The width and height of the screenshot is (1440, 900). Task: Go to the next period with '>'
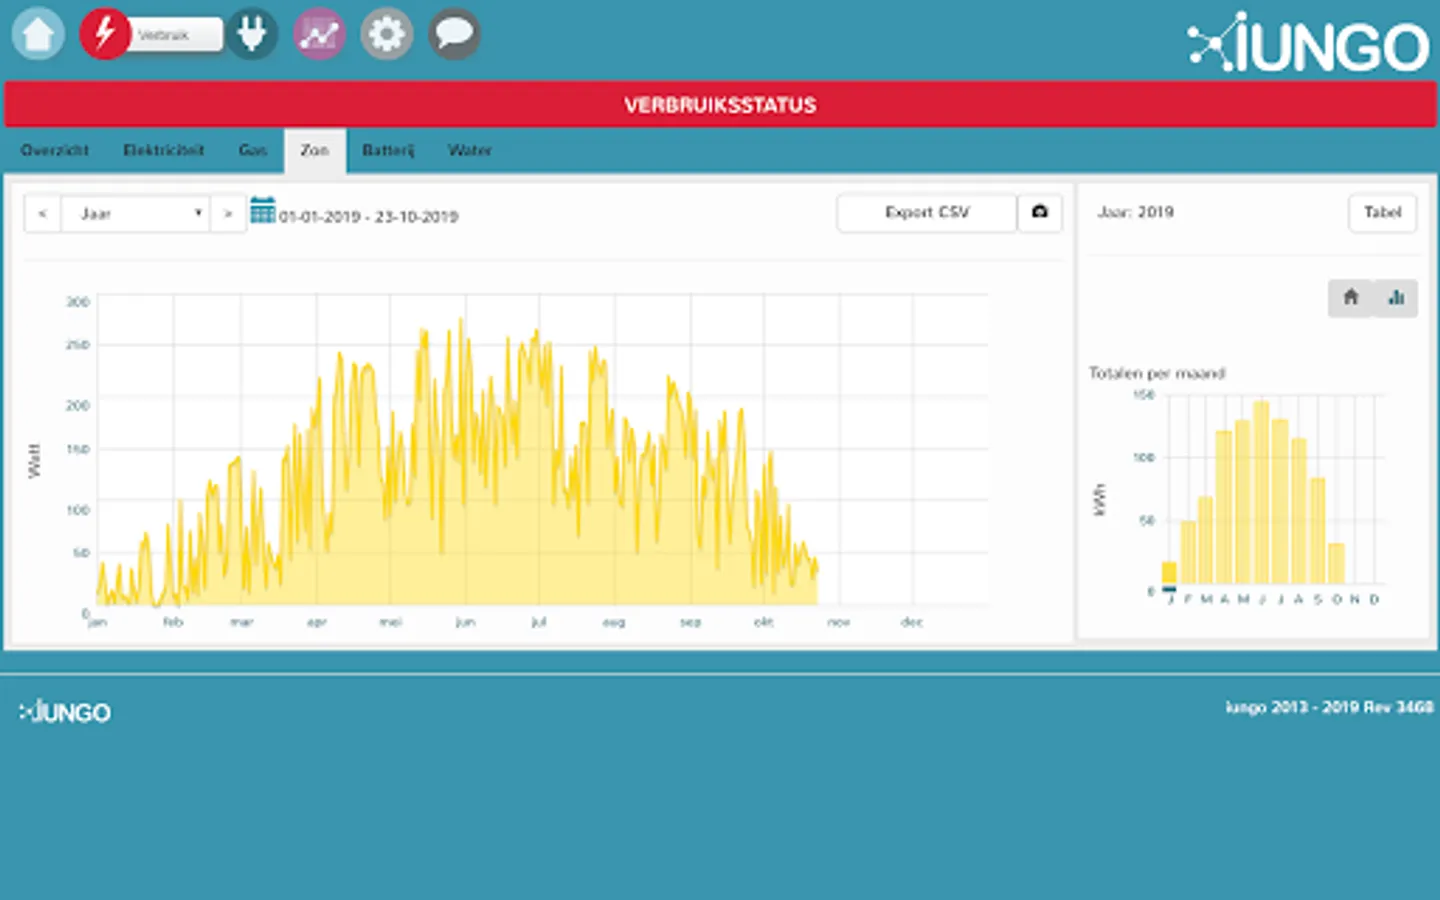tap(228, 213)
